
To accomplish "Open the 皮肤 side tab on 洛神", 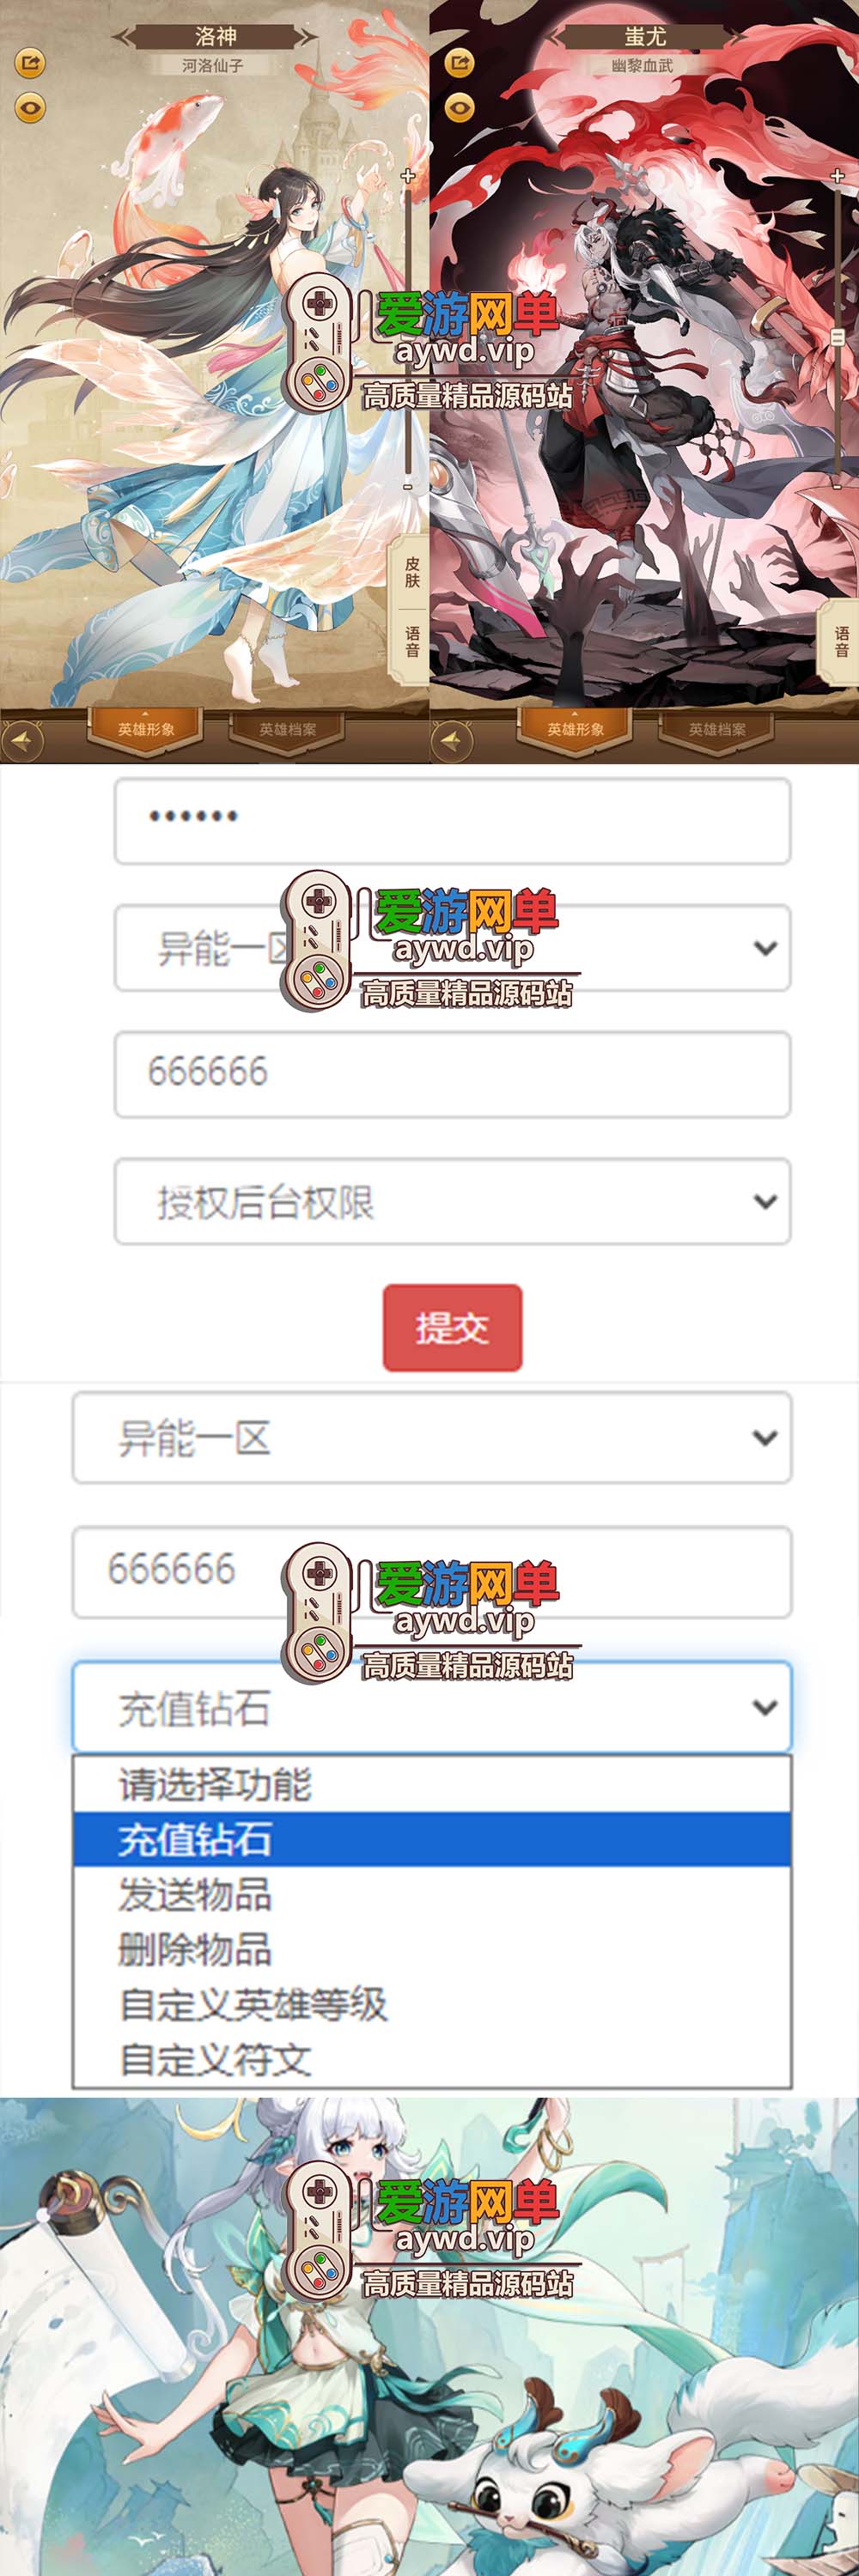I will pyautogui.click(x=412, y=572).
